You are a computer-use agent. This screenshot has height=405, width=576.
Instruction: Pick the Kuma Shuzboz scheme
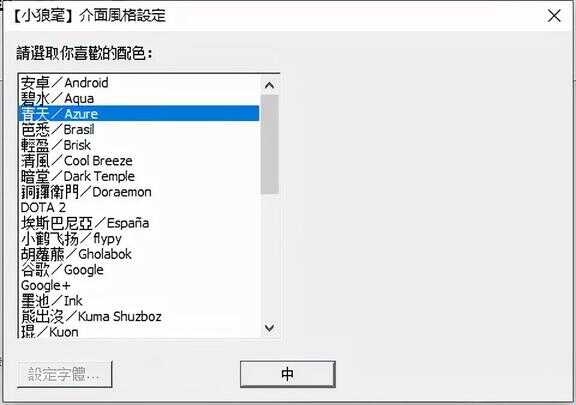coord(139,316)
